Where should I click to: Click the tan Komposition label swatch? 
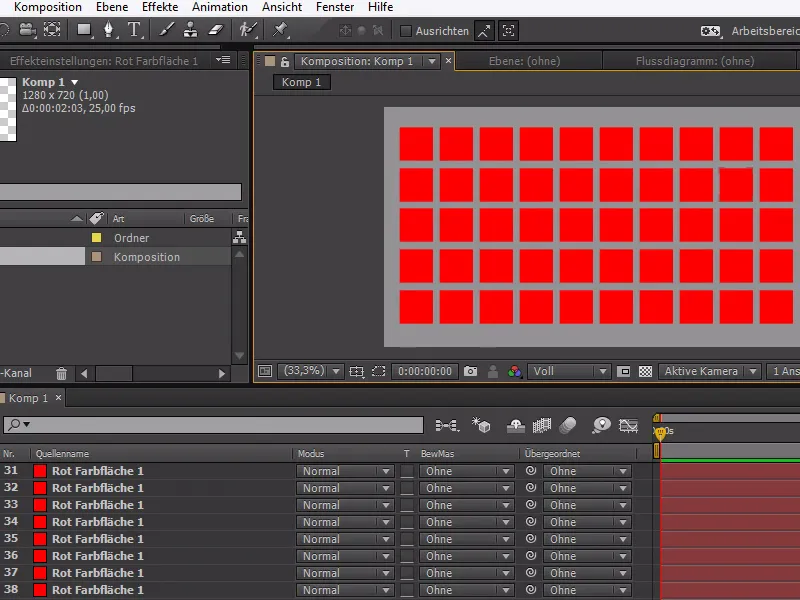96,257
